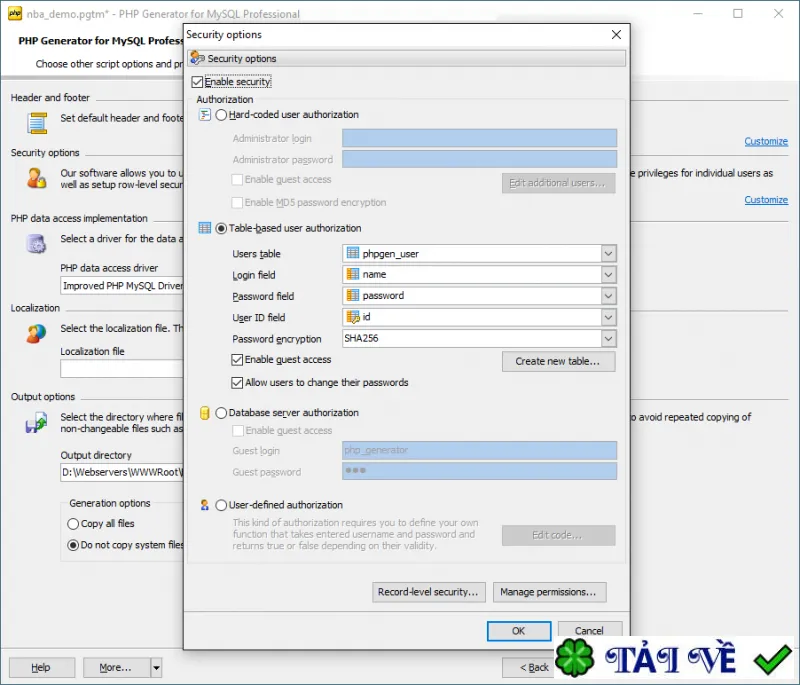Click the Help button

coord(41,667)
